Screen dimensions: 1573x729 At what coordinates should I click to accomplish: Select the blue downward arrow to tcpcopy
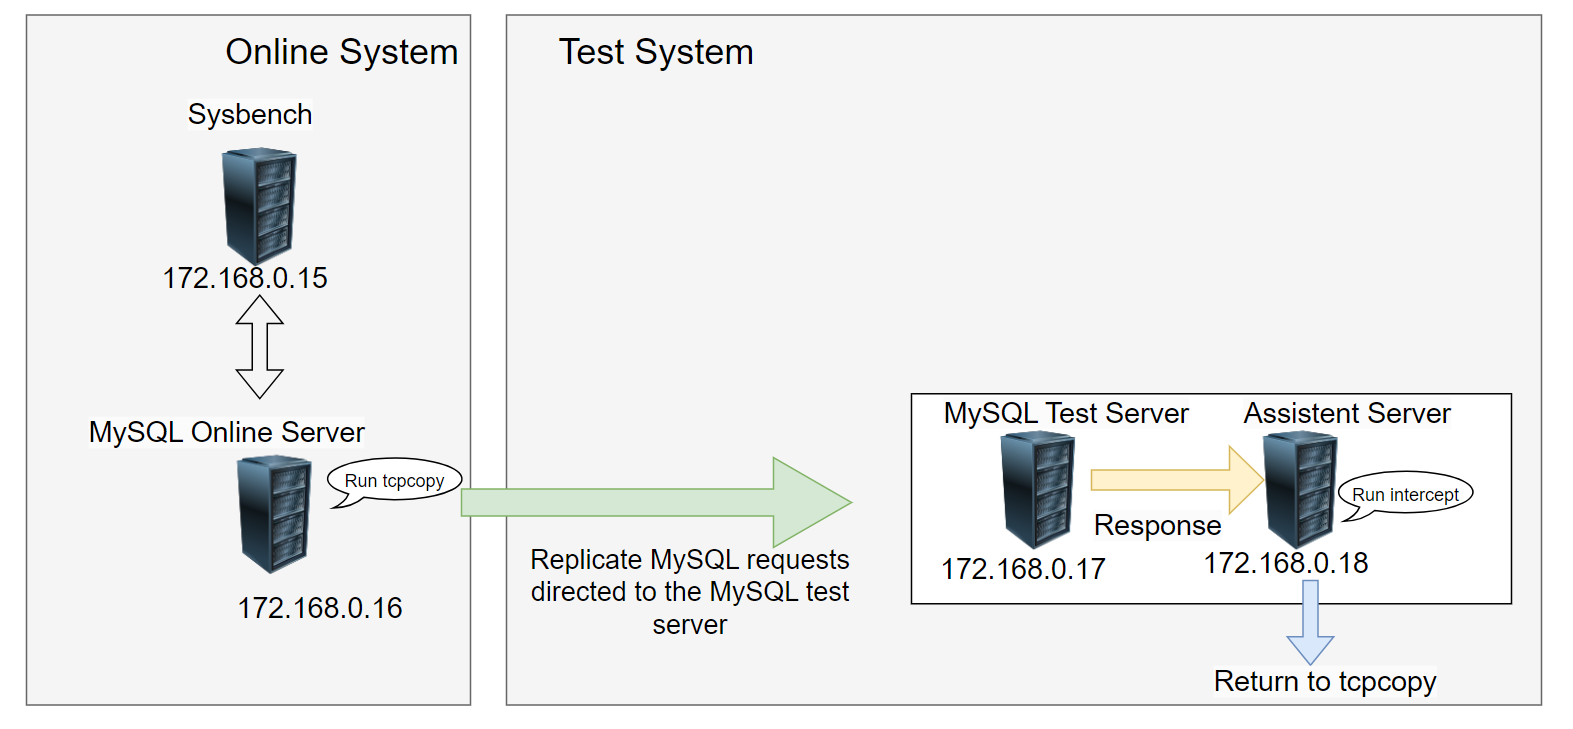[x=1310, y=622]
